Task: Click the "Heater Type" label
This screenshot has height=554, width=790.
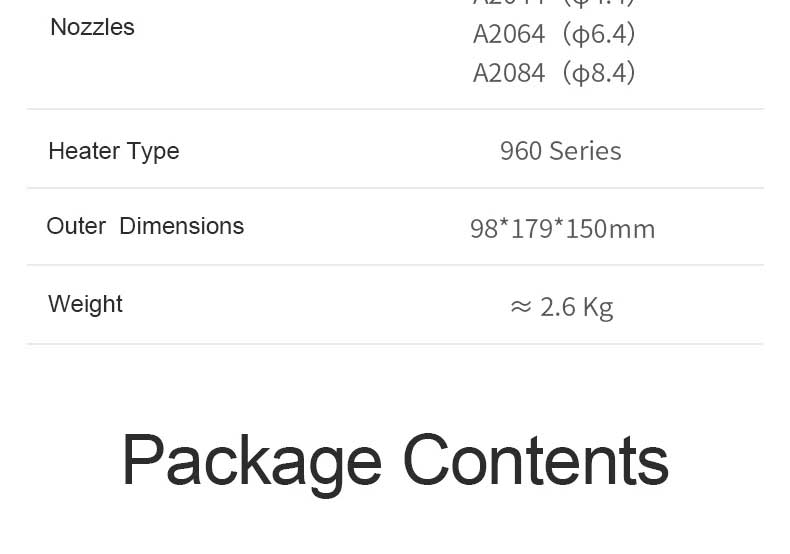Action: [x=114, y=151]
